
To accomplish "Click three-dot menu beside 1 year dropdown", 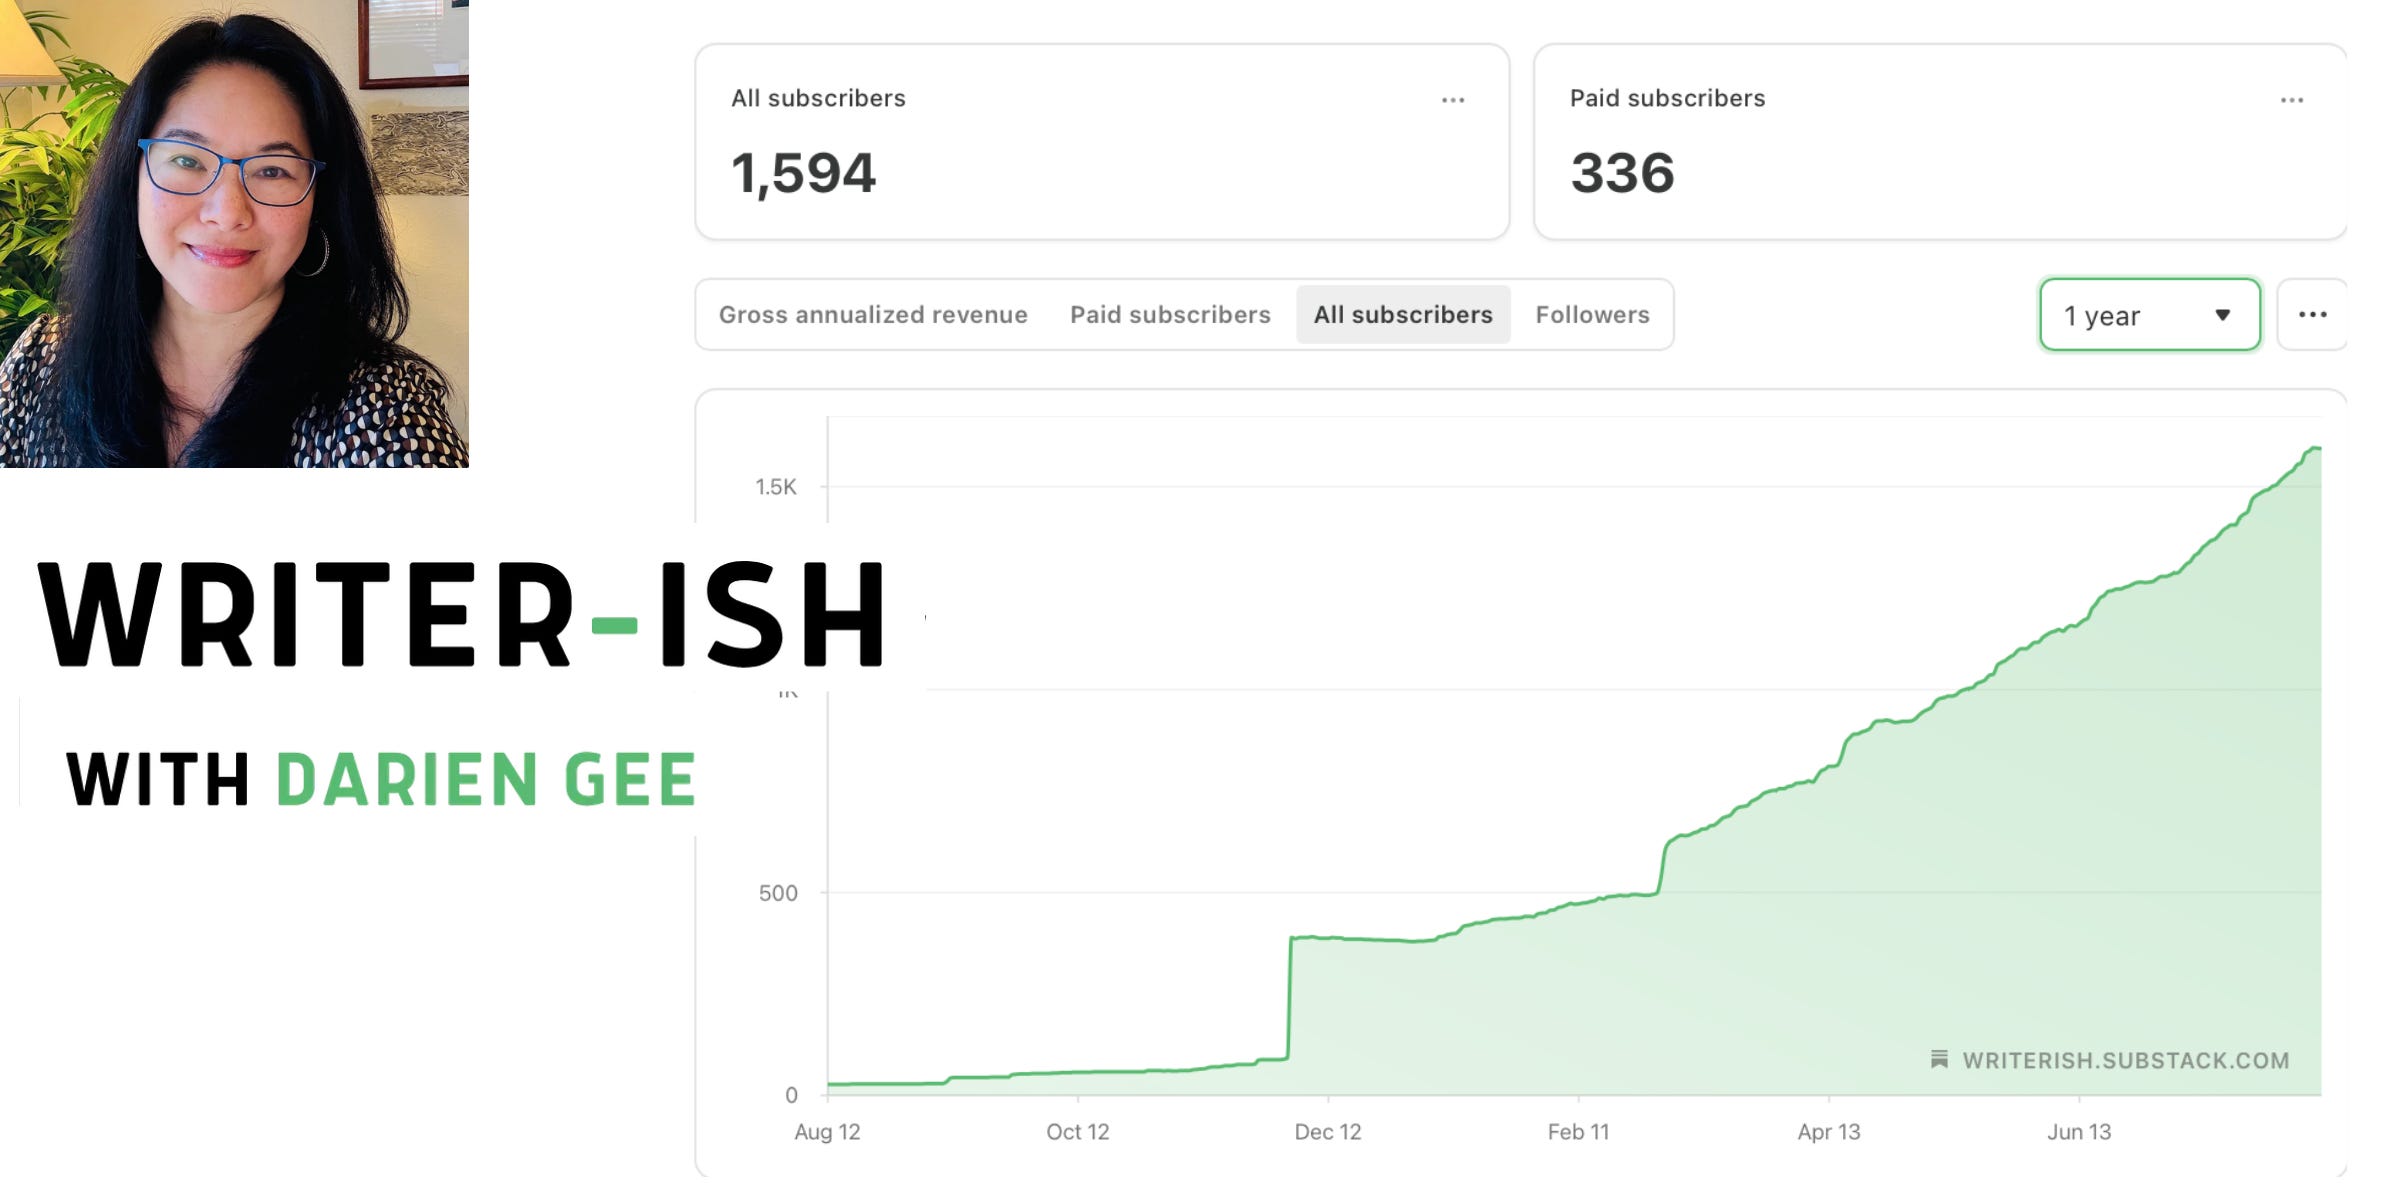I will click(x=2312, y=315).
